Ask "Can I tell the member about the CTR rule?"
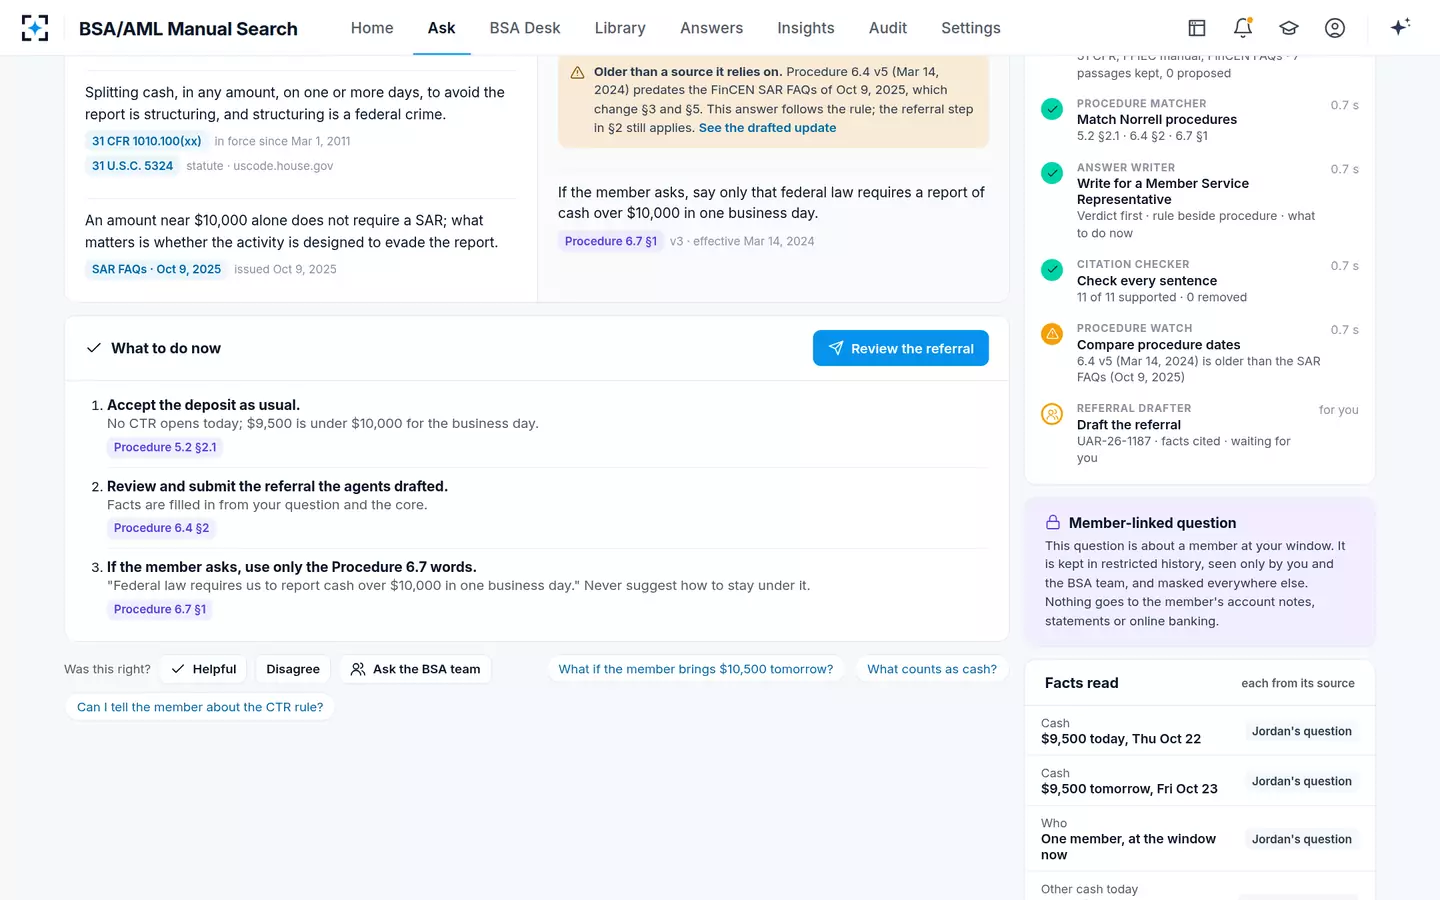This screenshot has height=900, width=1440. point(200,707)
